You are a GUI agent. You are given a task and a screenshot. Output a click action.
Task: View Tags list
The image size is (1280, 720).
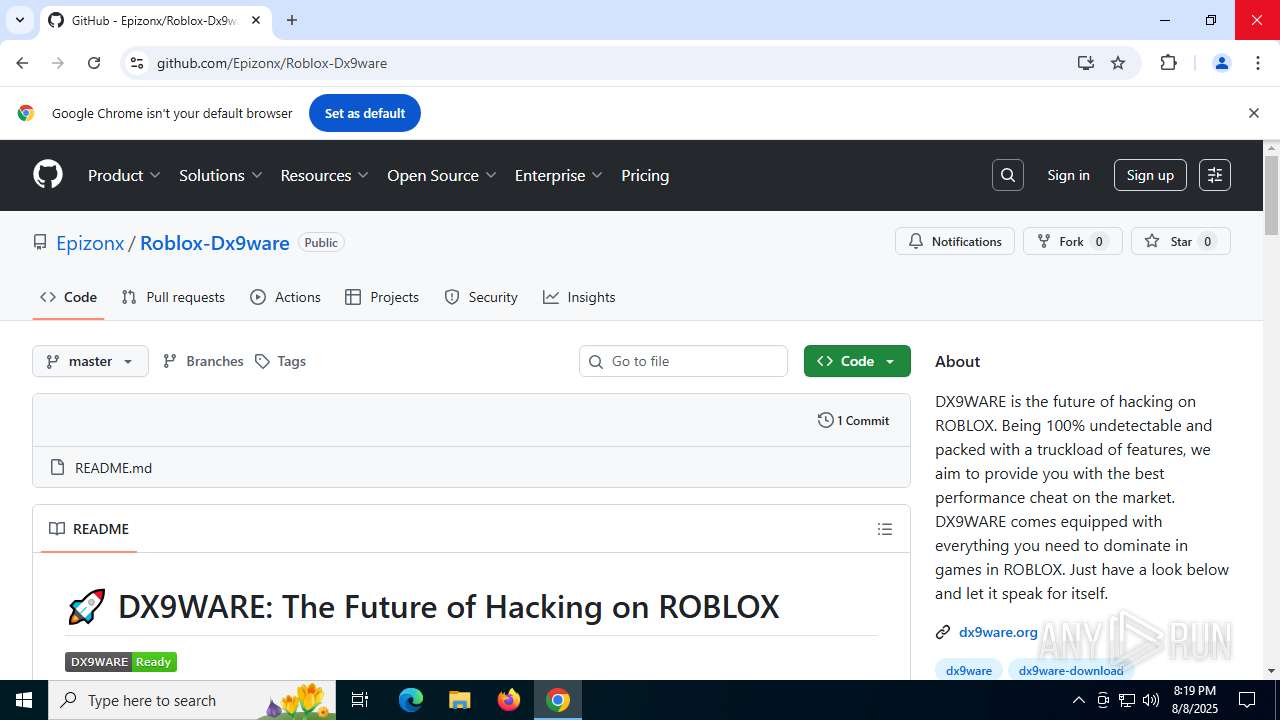(x=280, y=361)
